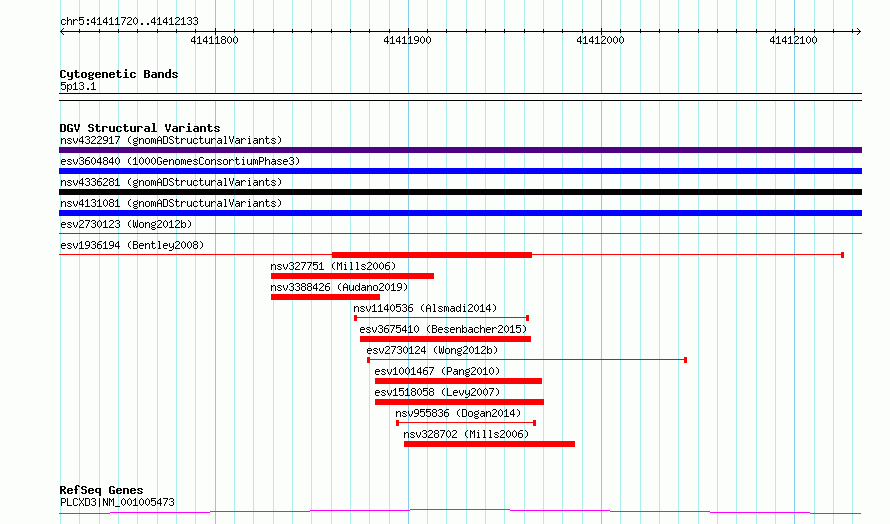This screenshot has width=890, height=524.
Task: Click the nsv4131081 gnomAD variant label
Action: (171, 203)
